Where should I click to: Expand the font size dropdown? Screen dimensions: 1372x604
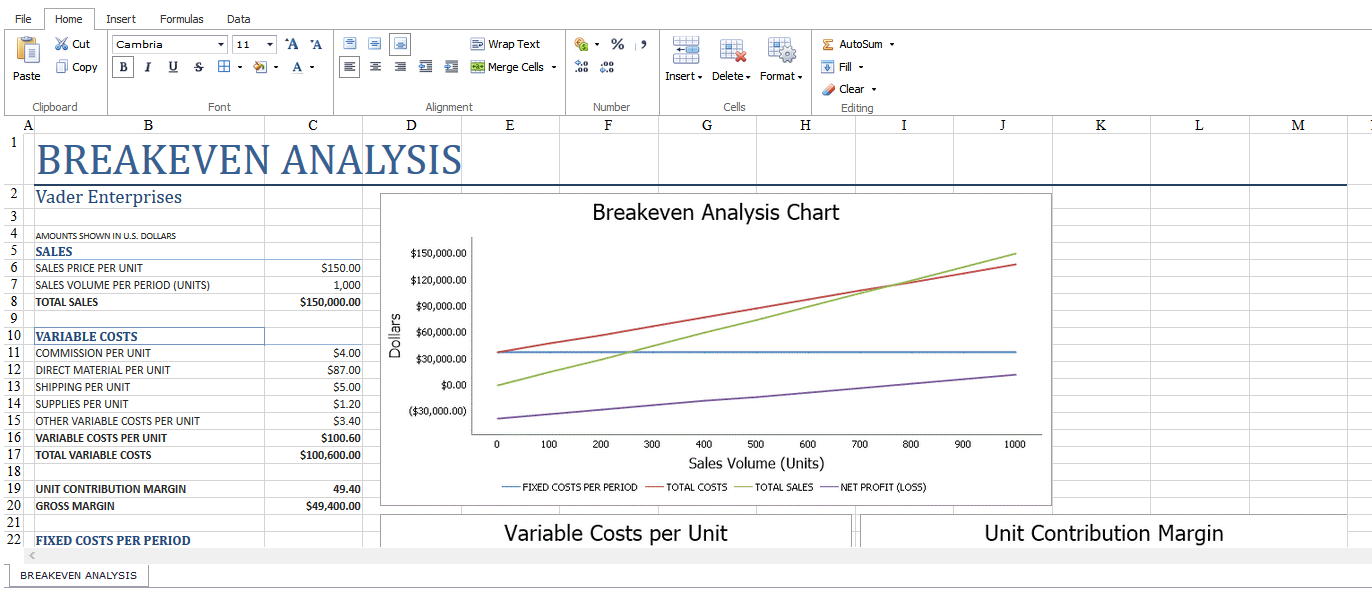click(270, 45)
